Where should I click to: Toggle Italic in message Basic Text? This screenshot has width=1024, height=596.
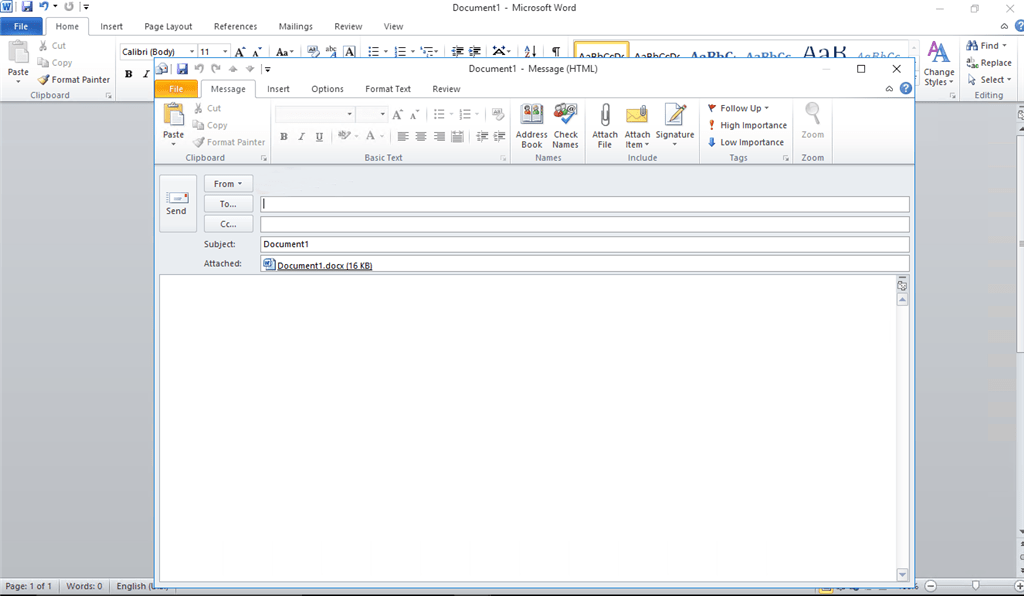[301, 136]
